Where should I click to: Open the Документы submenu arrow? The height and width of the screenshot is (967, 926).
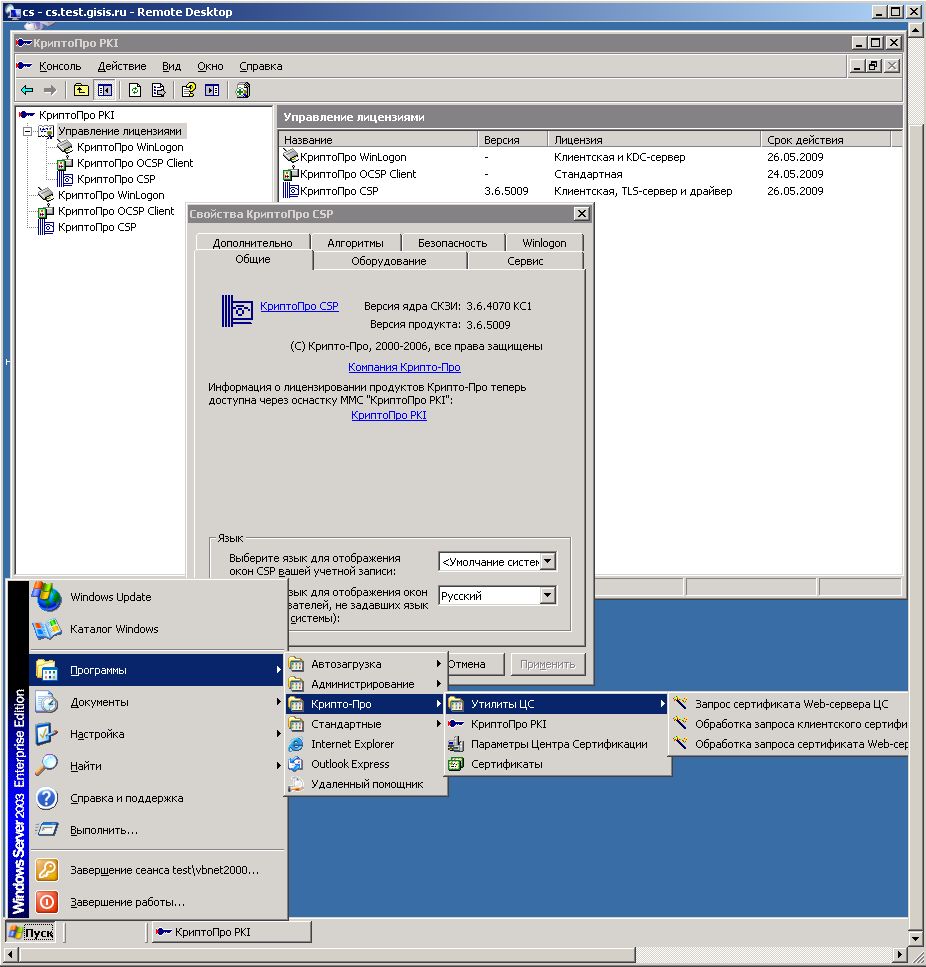279,702
